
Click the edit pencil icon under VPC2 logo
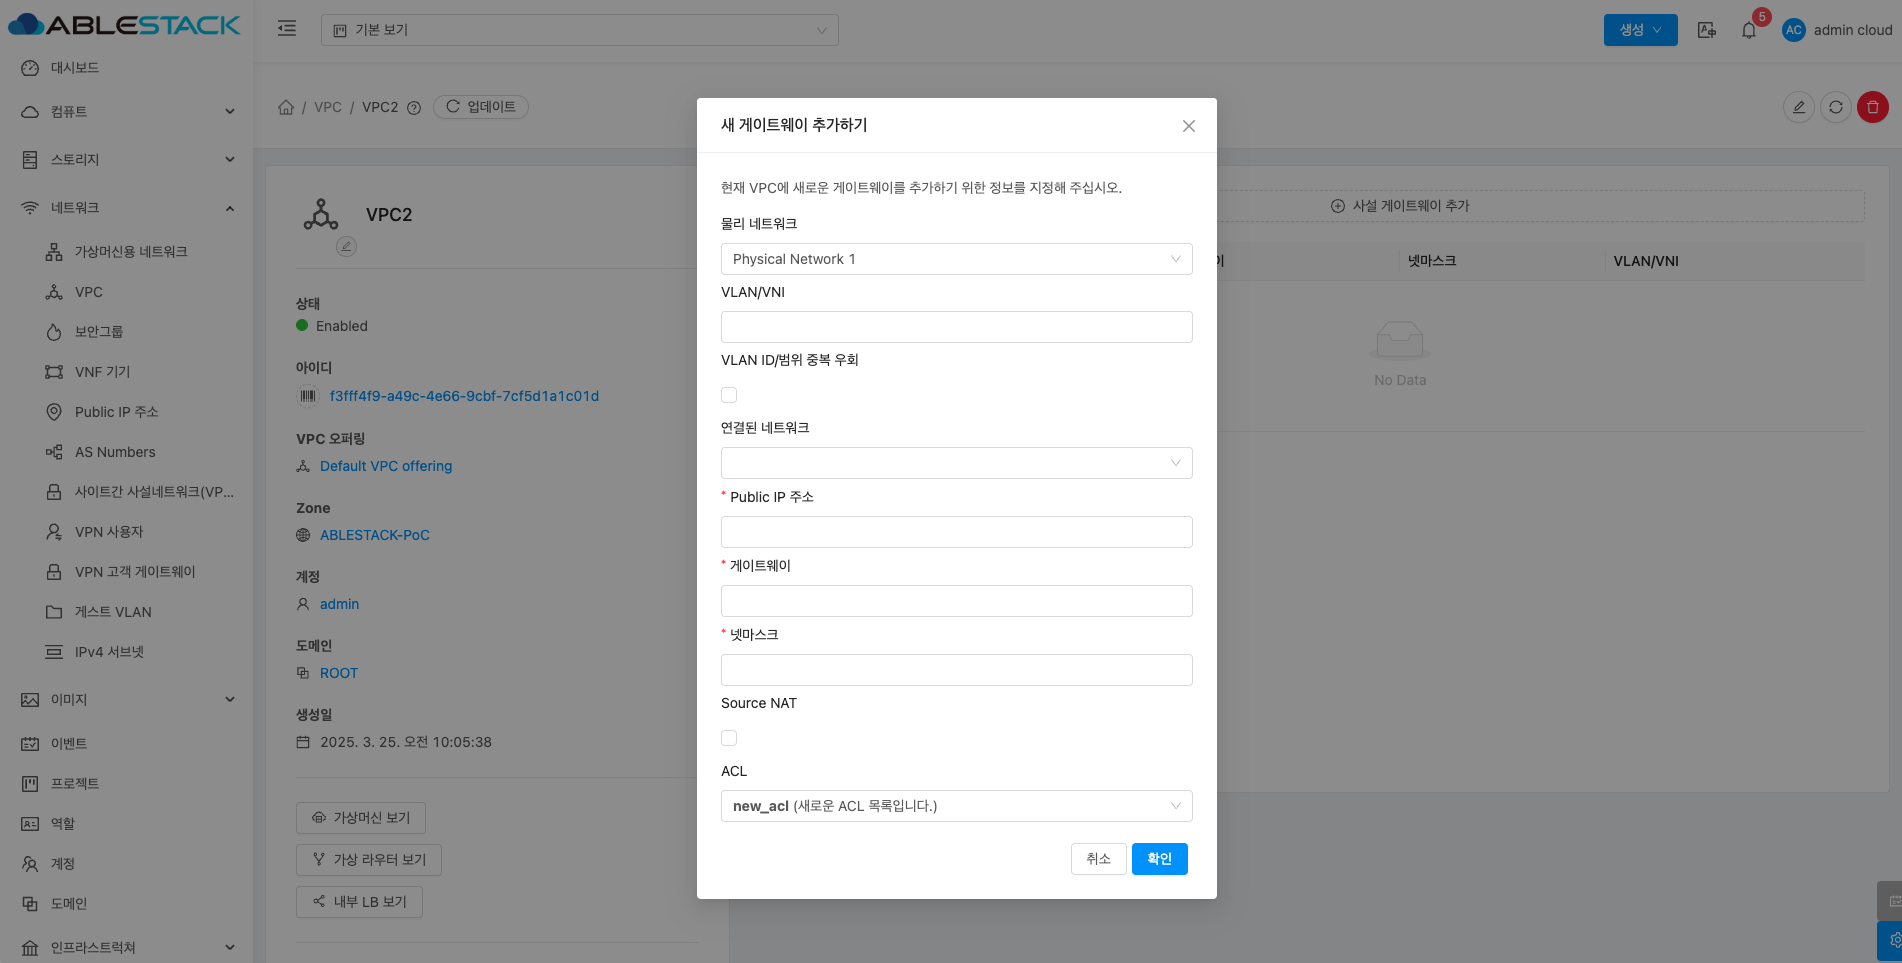pos(346,246)
